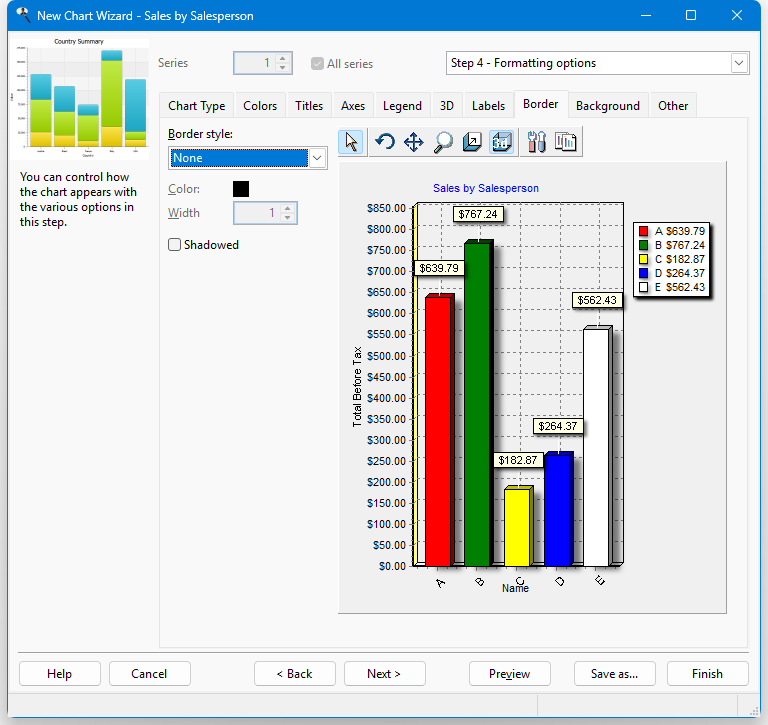Activate the zoom magnifier tool
The width and height of the screenshot is (768, 725).
443,142
